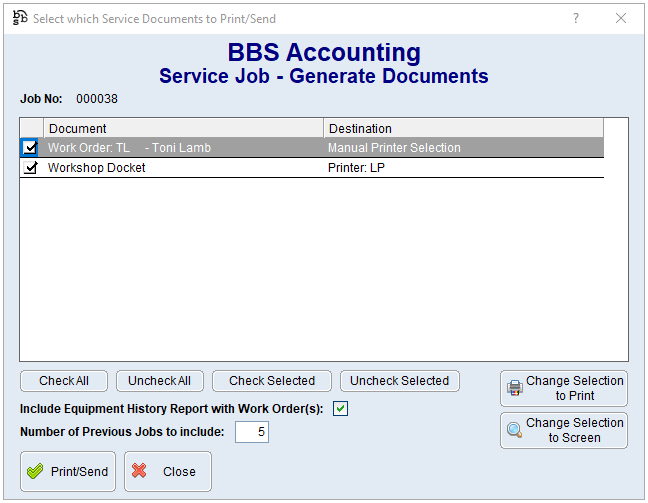Uncheck the Work Order: TL checkbox
This screenshot has width=648, height=503.
31,148
